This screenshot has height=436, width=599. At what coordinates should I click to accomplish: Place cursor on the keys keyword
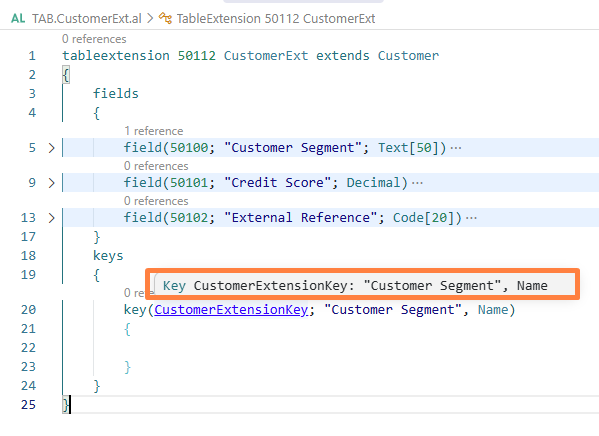coord(108,256)
